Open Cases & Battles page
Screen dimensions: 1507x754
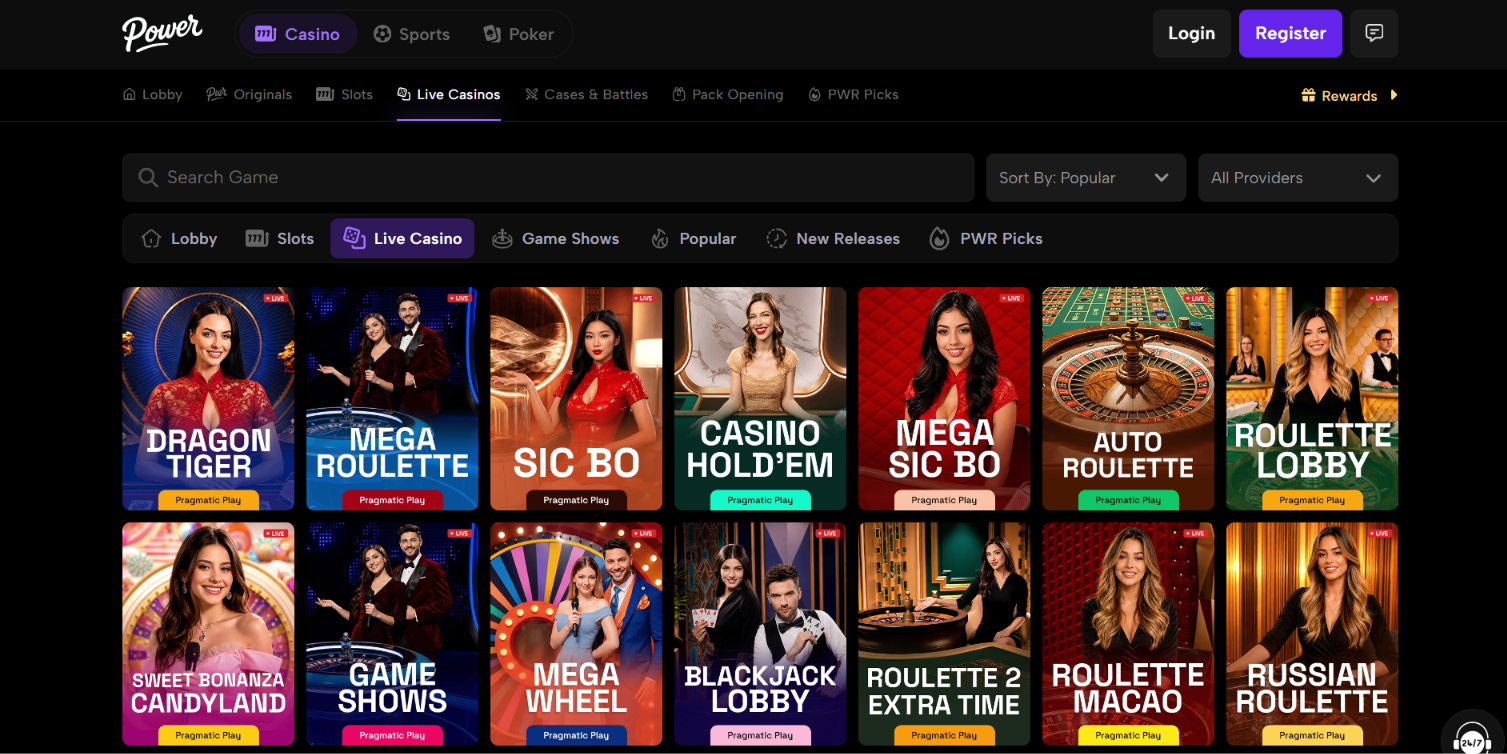click(587, 94)
